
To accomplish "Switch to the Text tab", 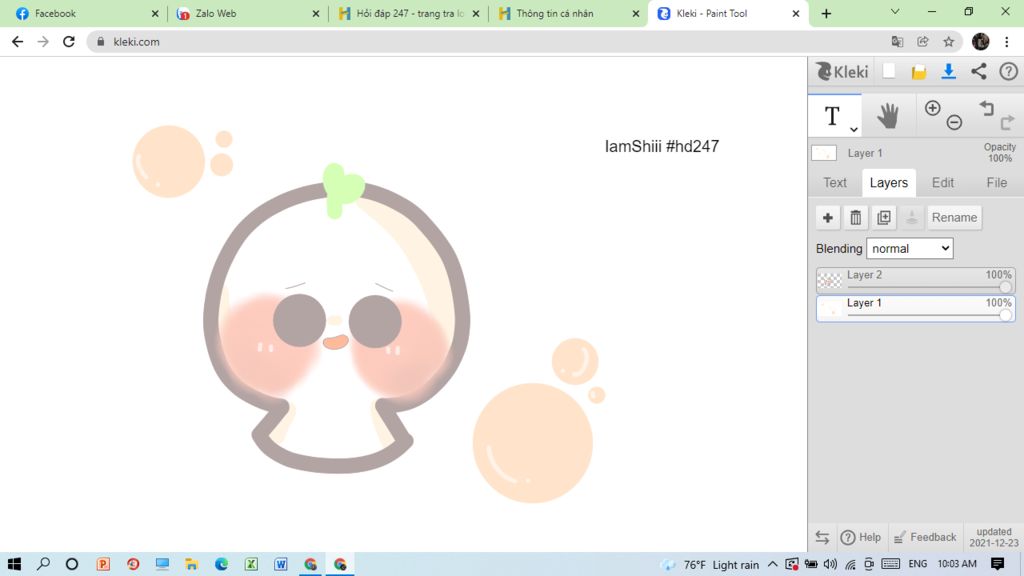I will pos(835,183).
